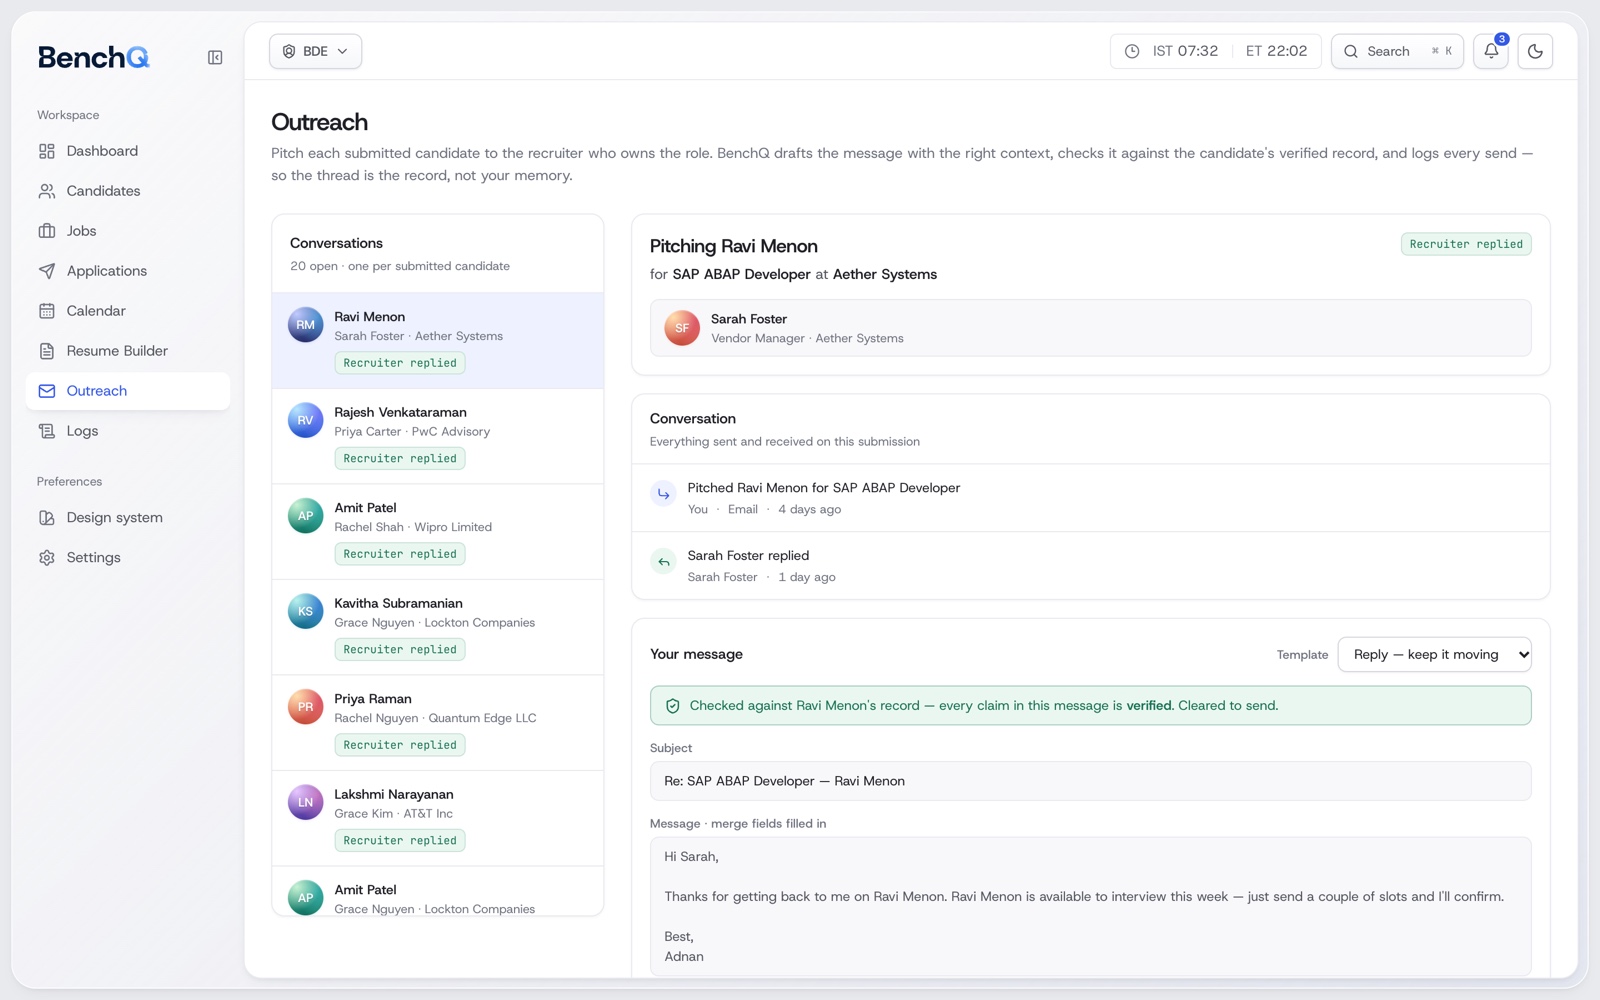Click the shield check icon in verification banner
The width and height of the screenshot is (1600, 1000).
pos(673,706)
